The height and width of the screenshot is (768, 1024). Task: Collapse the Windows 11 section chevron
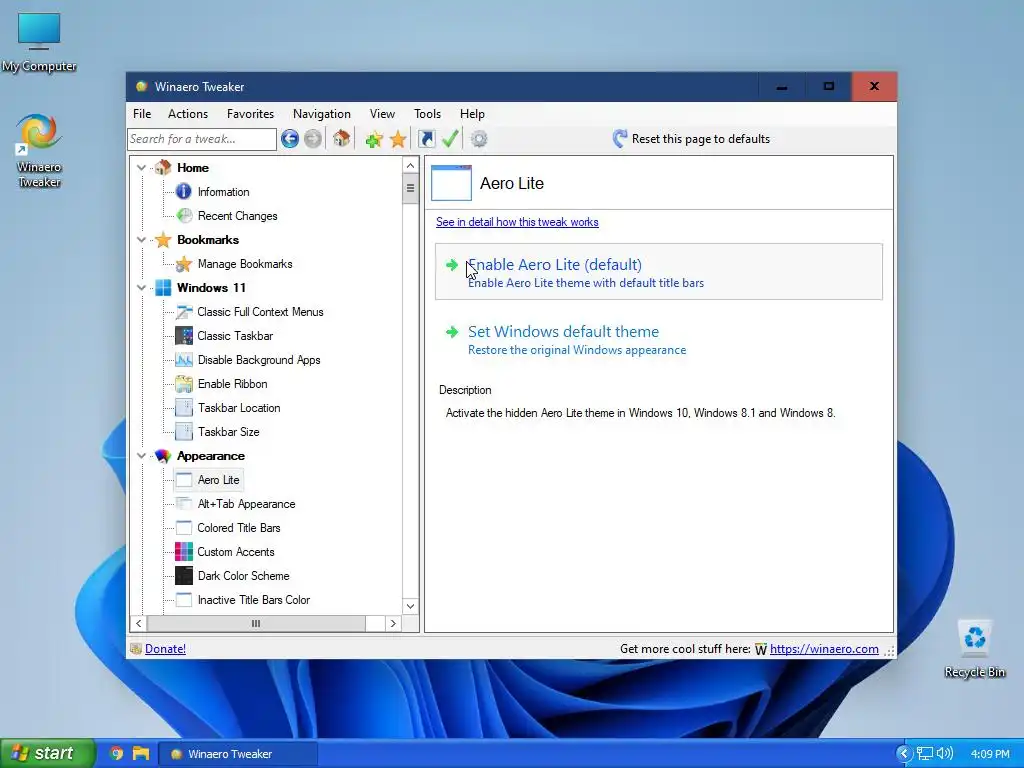(x=141, y=287)
